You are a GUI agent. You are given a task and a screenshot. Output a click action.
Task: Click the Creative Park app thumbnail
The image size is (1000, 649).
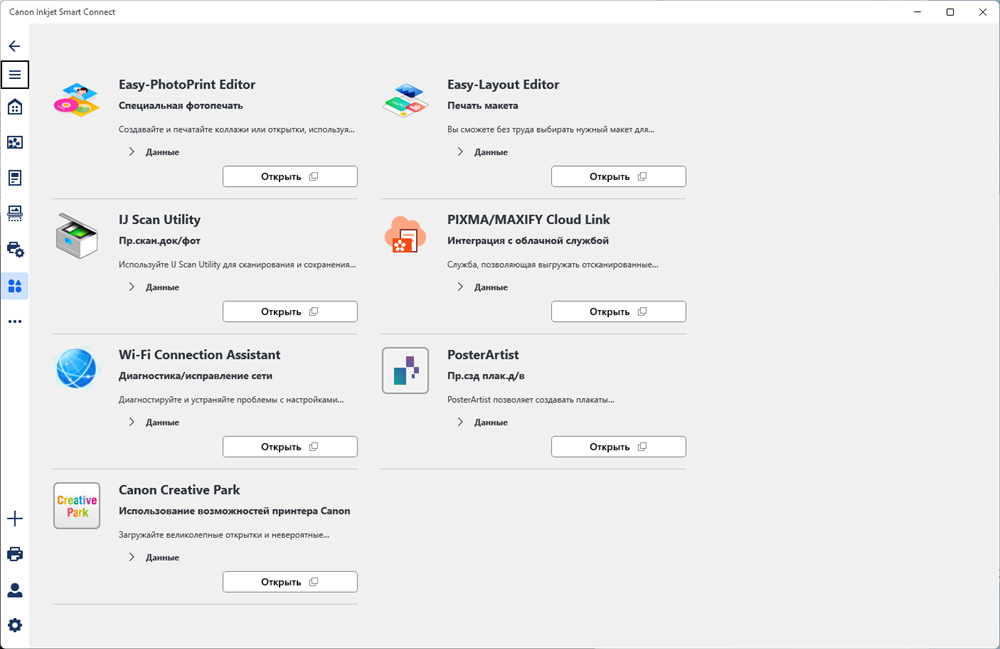77,506
